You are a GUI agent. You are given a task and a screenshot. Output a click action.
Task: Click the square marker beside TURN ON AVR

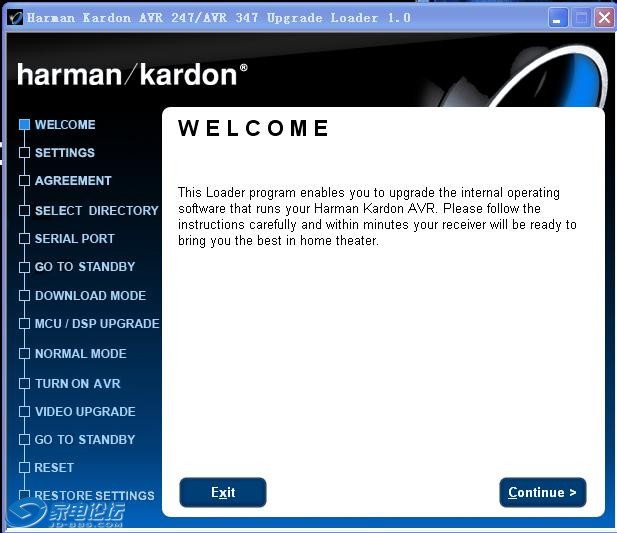24,383
